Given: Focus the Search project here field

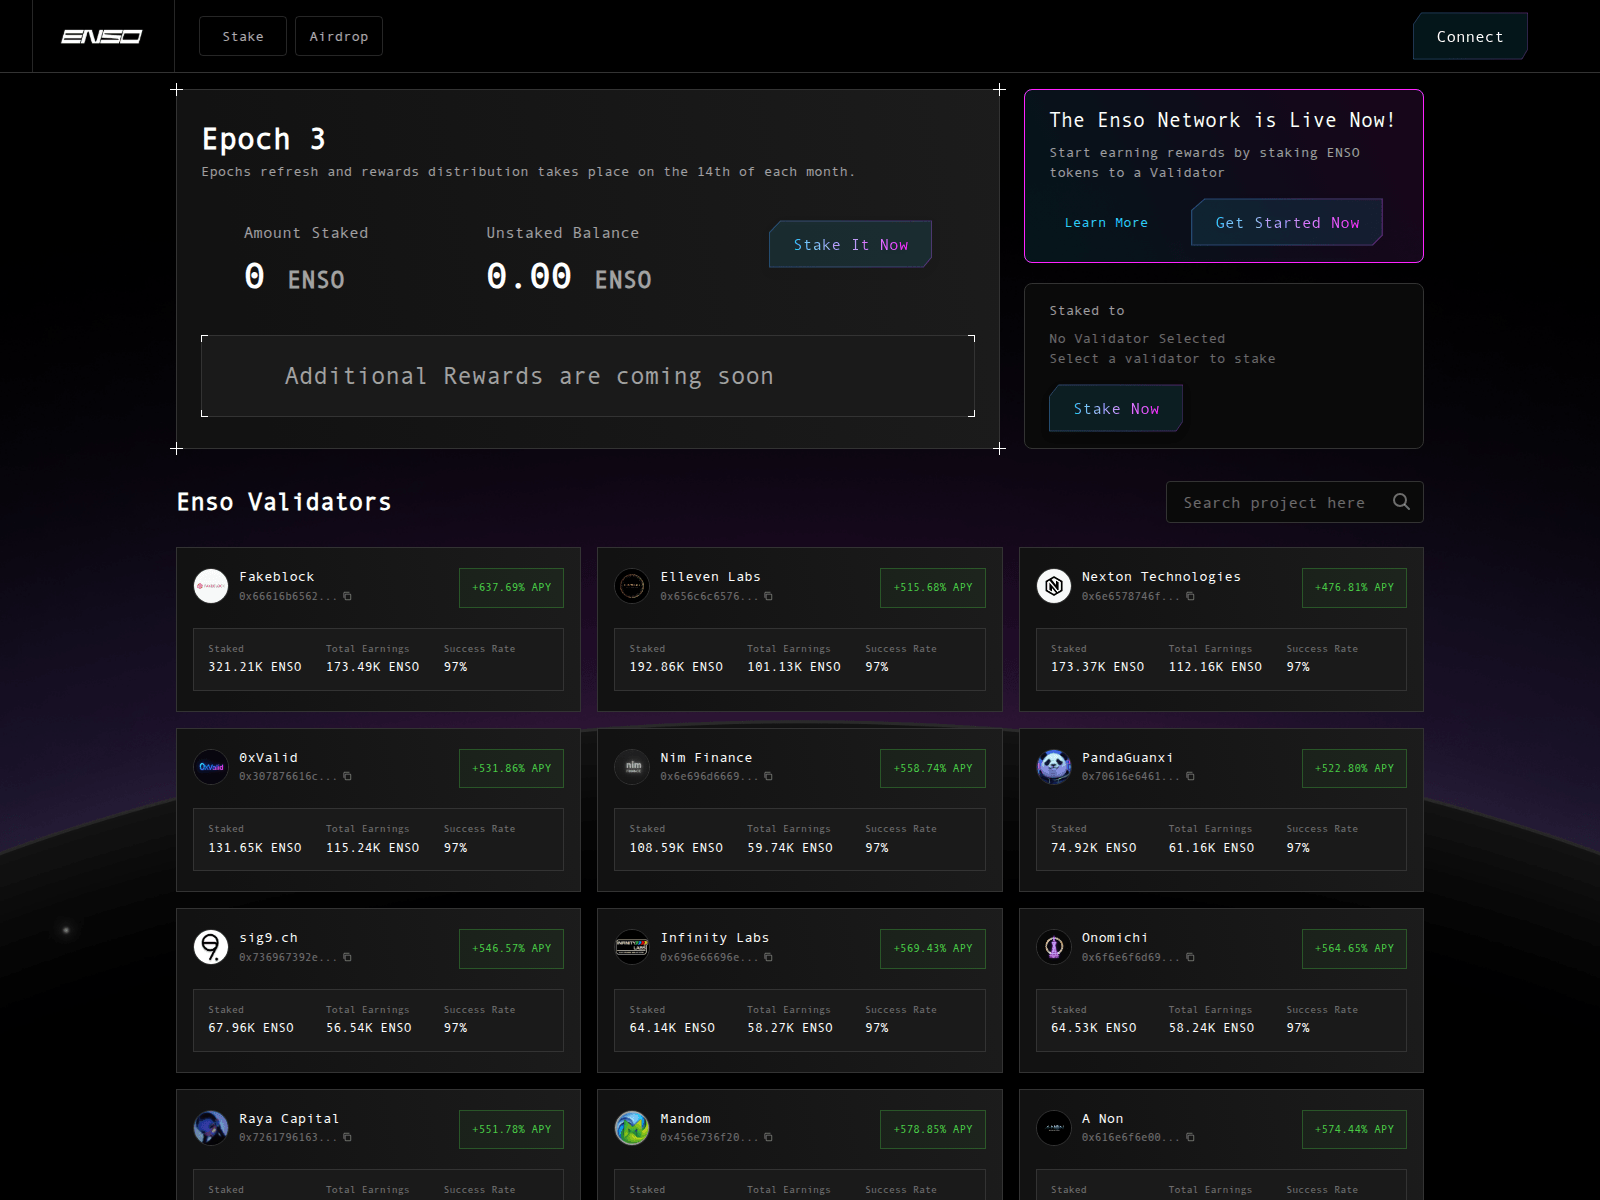Looking at the screenshot, I should [1294, 502].
